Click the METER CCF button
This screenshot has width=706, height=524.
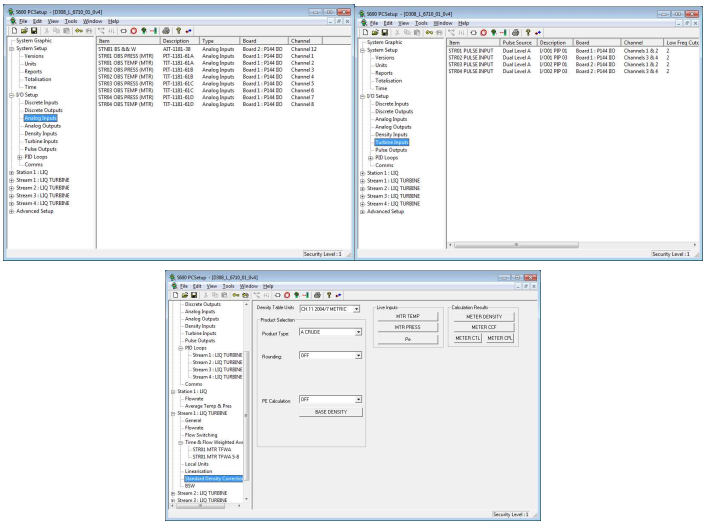484,327
